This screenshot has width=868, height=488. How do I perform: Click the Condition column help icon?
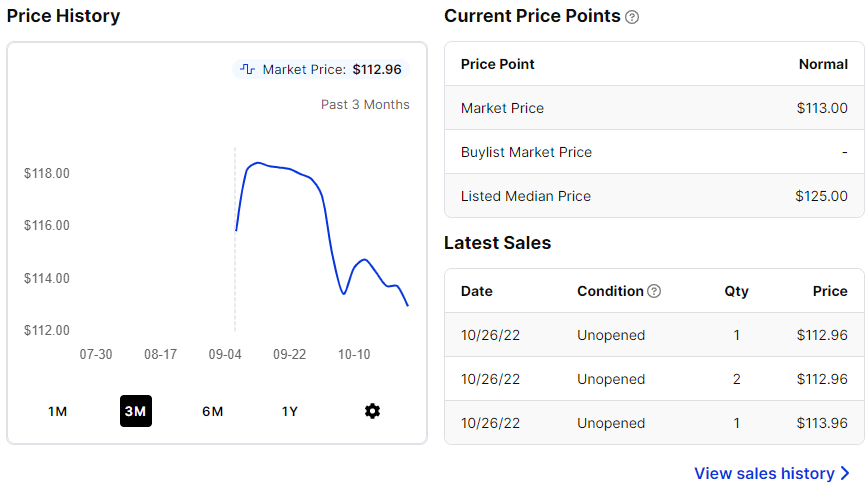654,291
